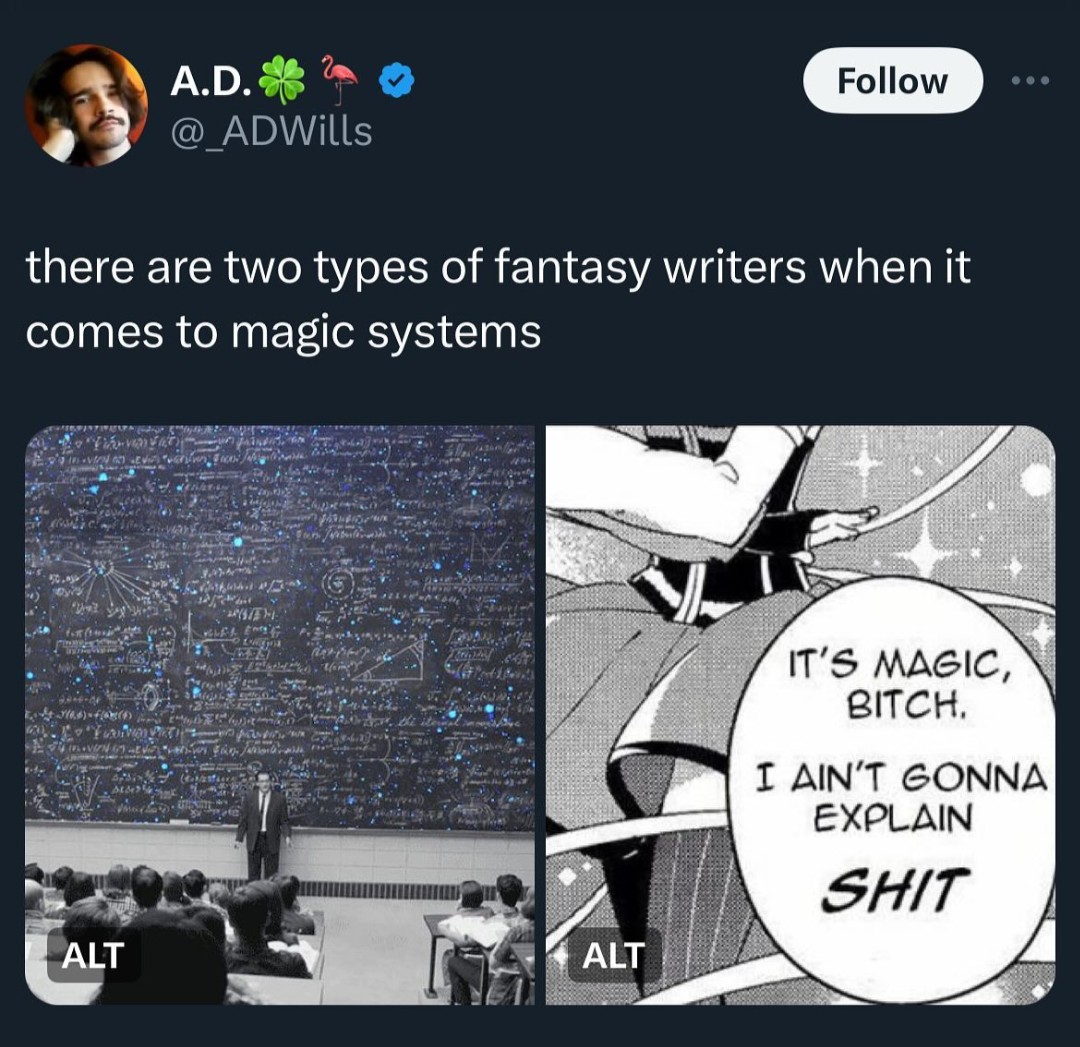Open the A.D. display name profile
The width and height of the screenshot is (1080, 1047).
[x=211, y=81]
